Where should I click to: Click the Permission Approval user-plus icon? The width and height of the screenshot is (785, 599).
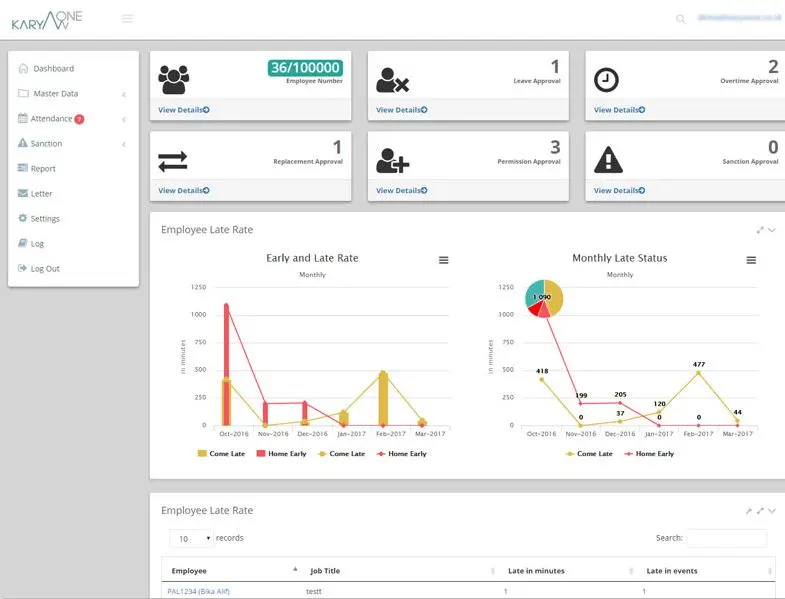coord(392,160)
